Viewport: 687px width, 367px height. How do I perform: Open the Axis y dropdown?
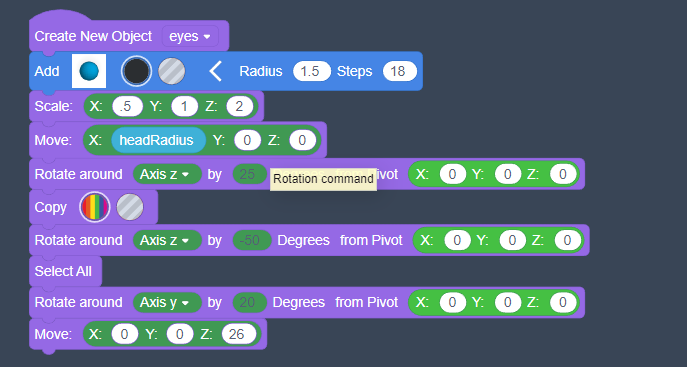click(x=167, y=302)
